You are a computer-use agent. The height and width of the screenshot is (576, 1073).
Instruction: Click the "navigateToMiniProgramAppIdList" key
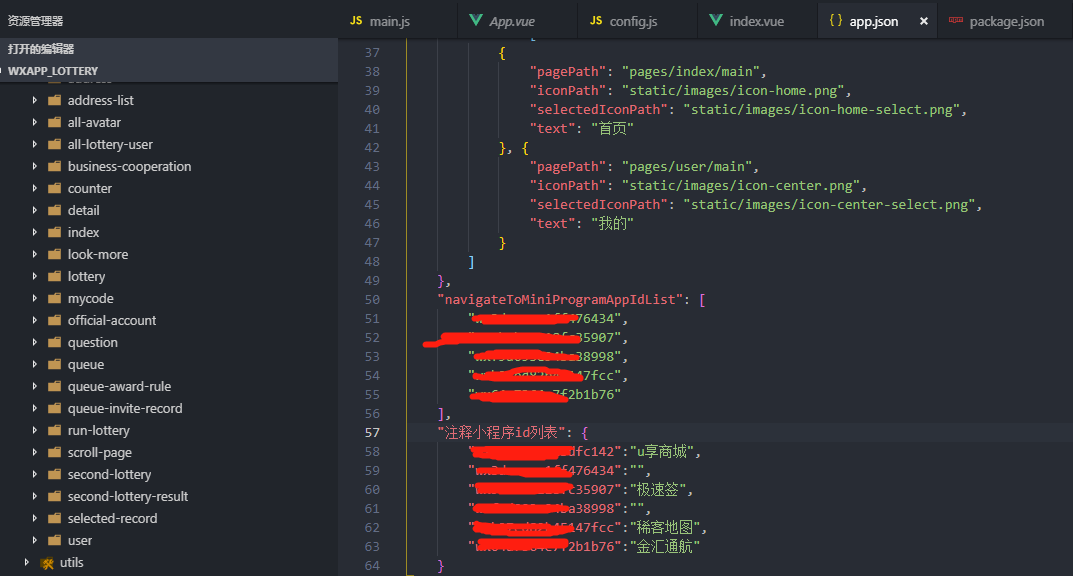(x=560, y=300)
